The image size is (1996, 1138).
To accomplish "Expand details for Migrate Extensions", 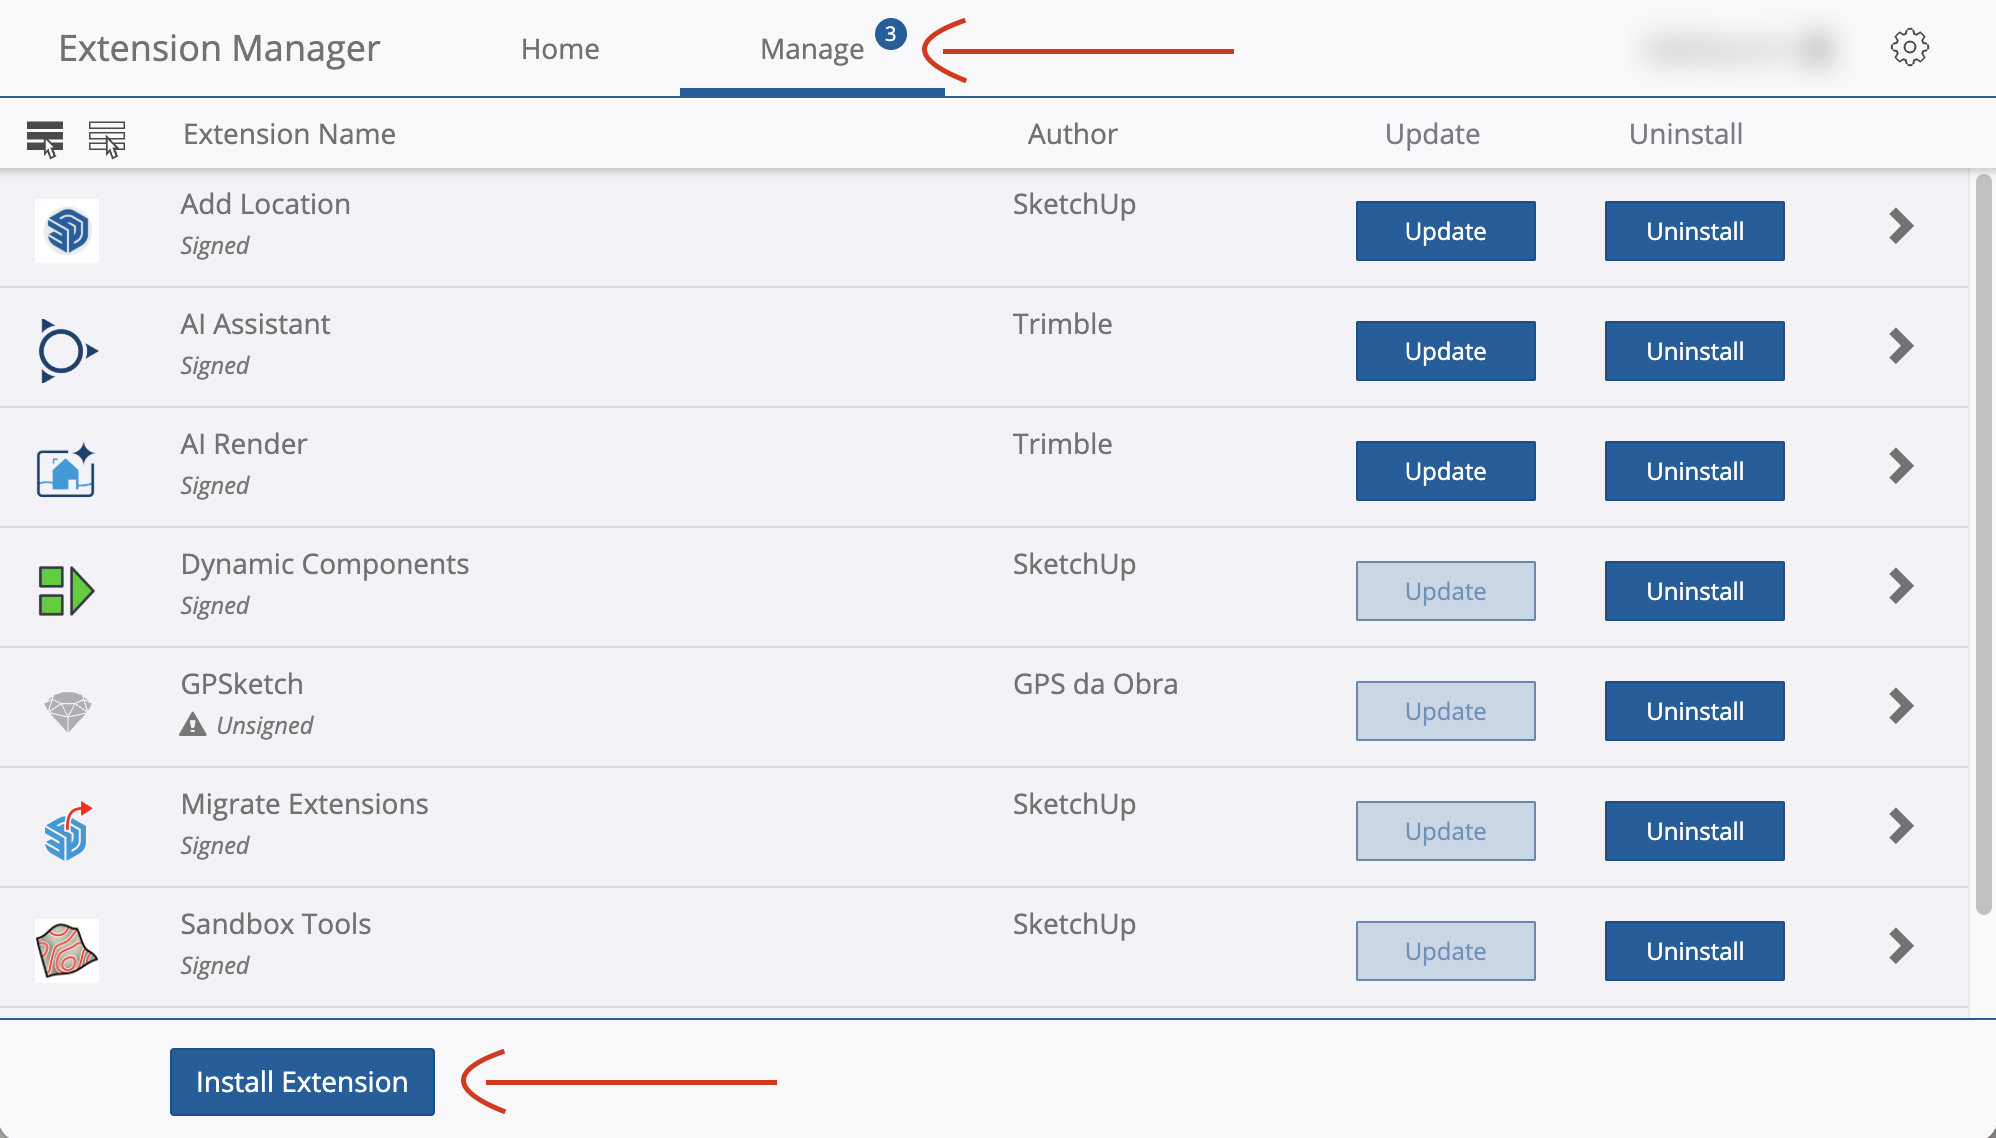I will pos(1901,827).
